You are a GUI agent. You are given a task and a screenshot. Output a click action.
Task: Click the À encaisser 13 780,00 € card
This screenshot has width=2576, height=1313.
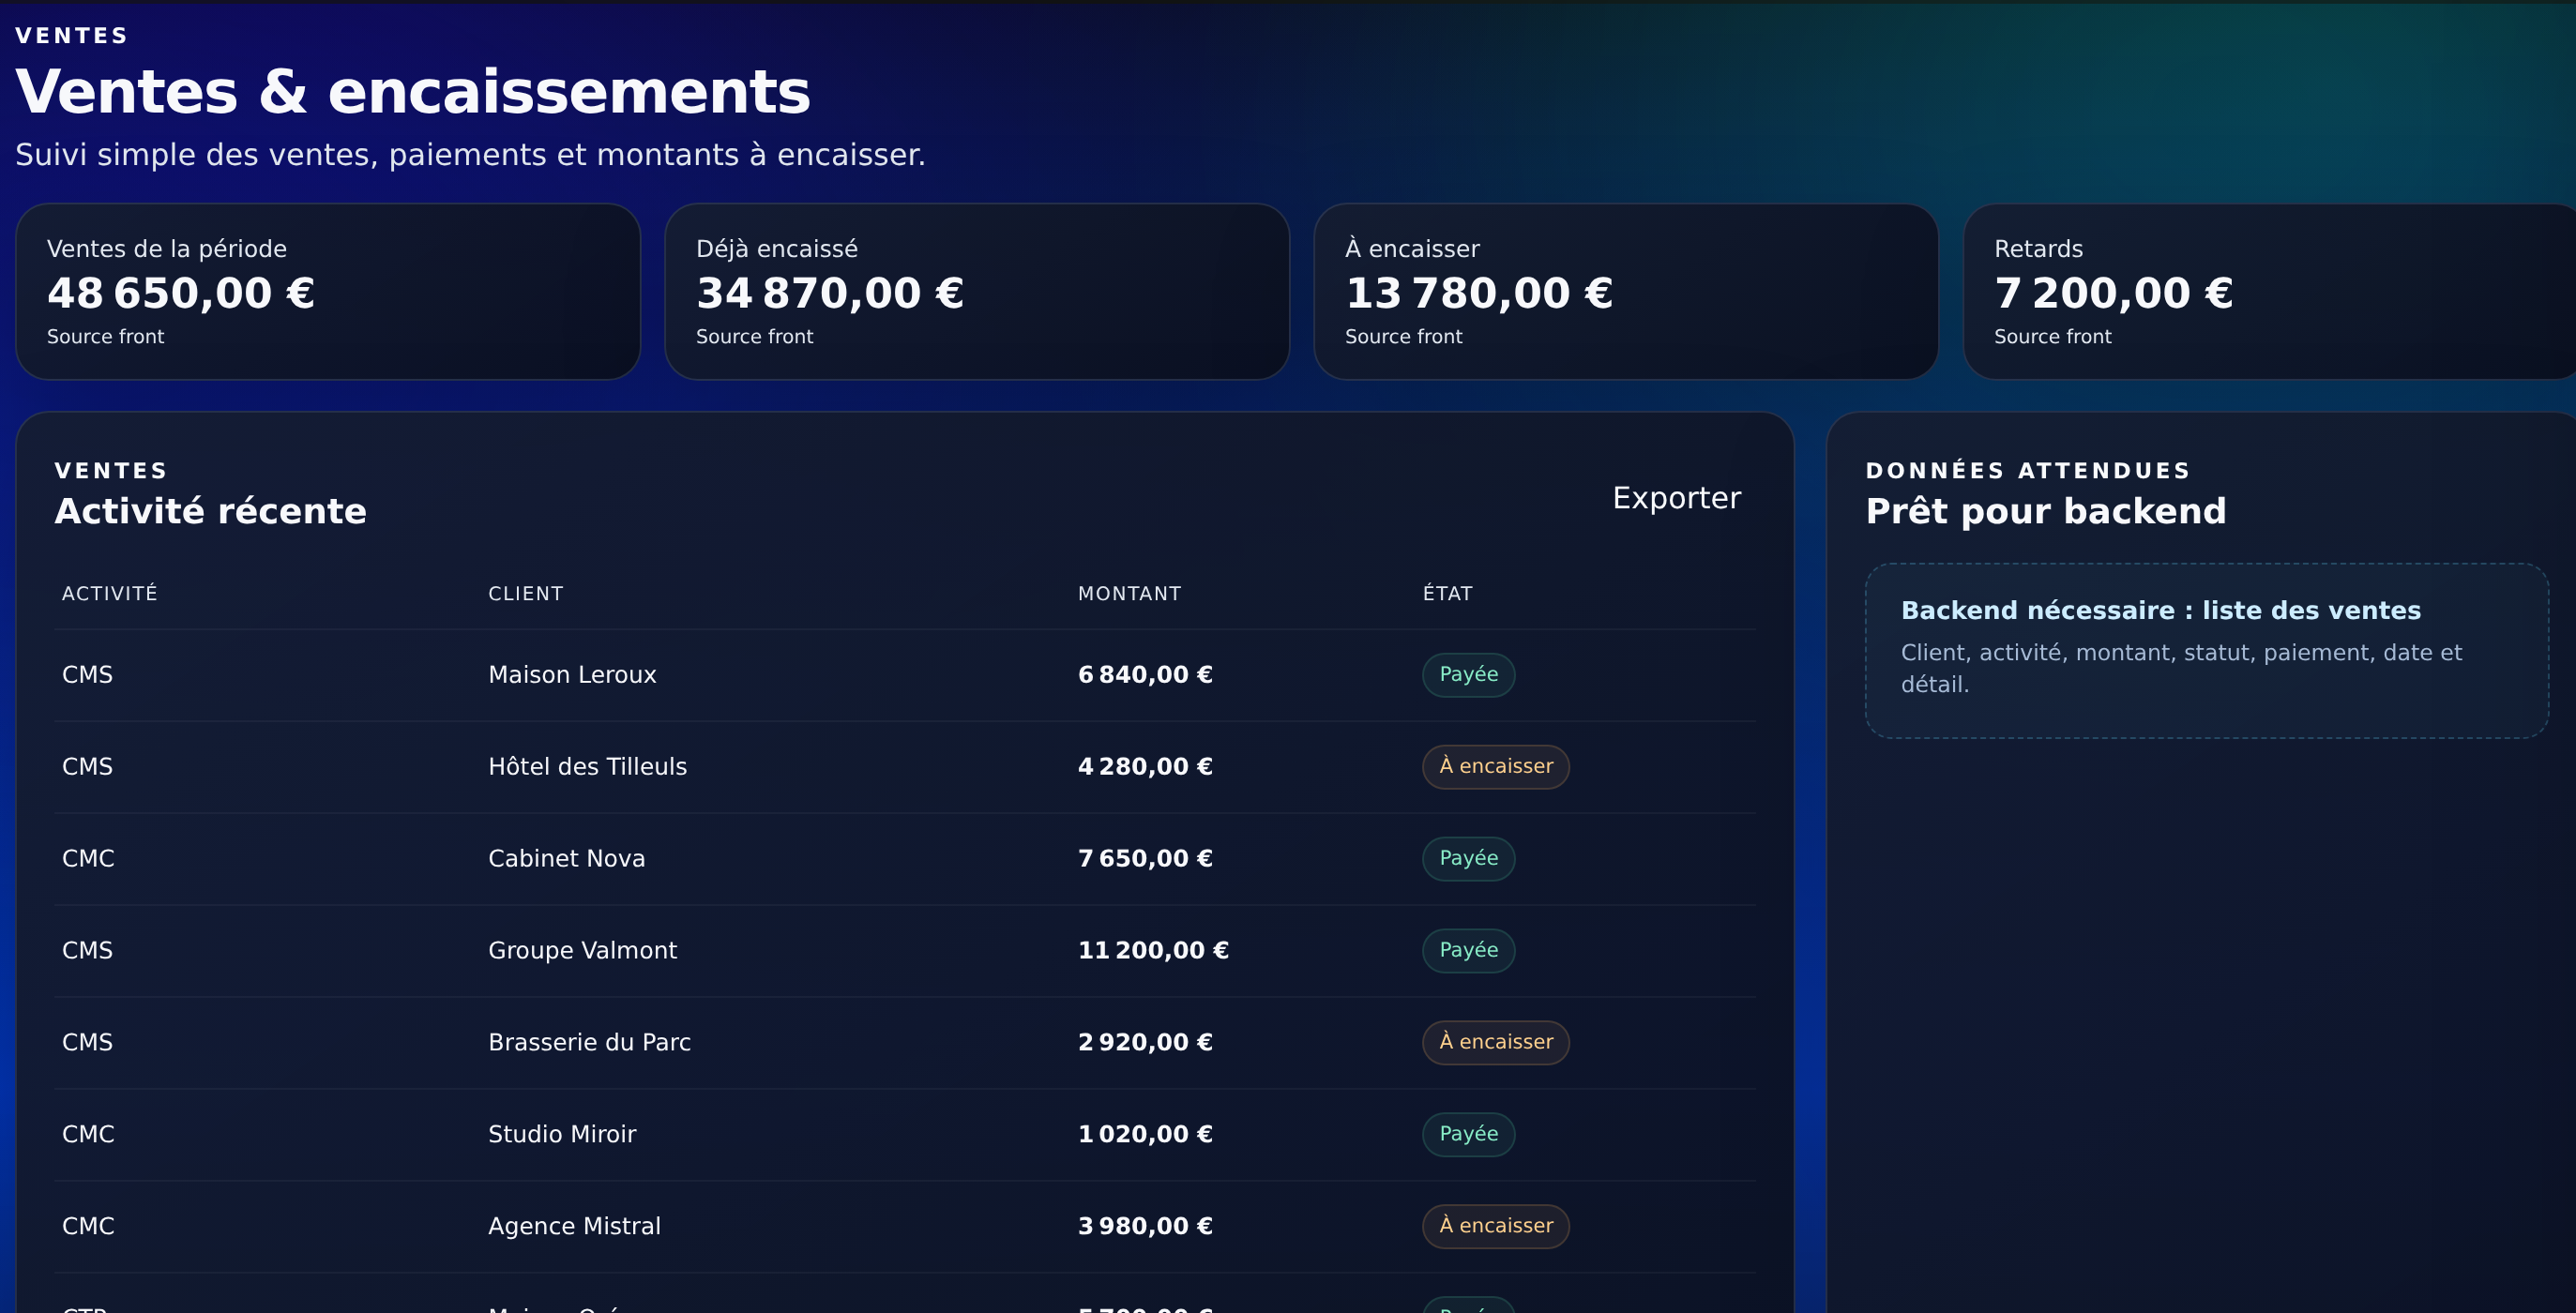pos(1626,292)
